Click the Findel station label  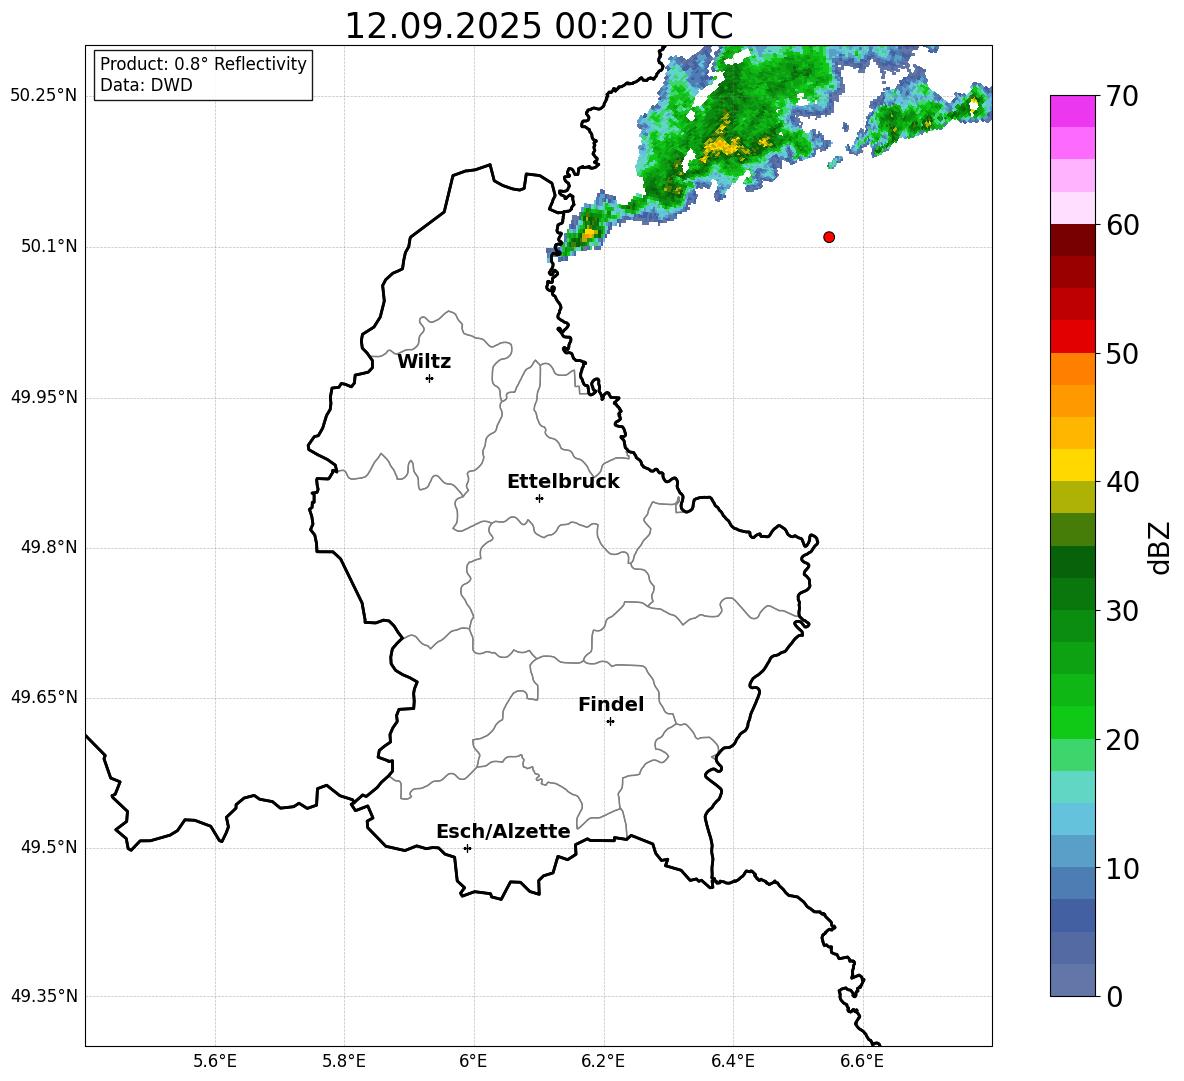pos(611,704)
